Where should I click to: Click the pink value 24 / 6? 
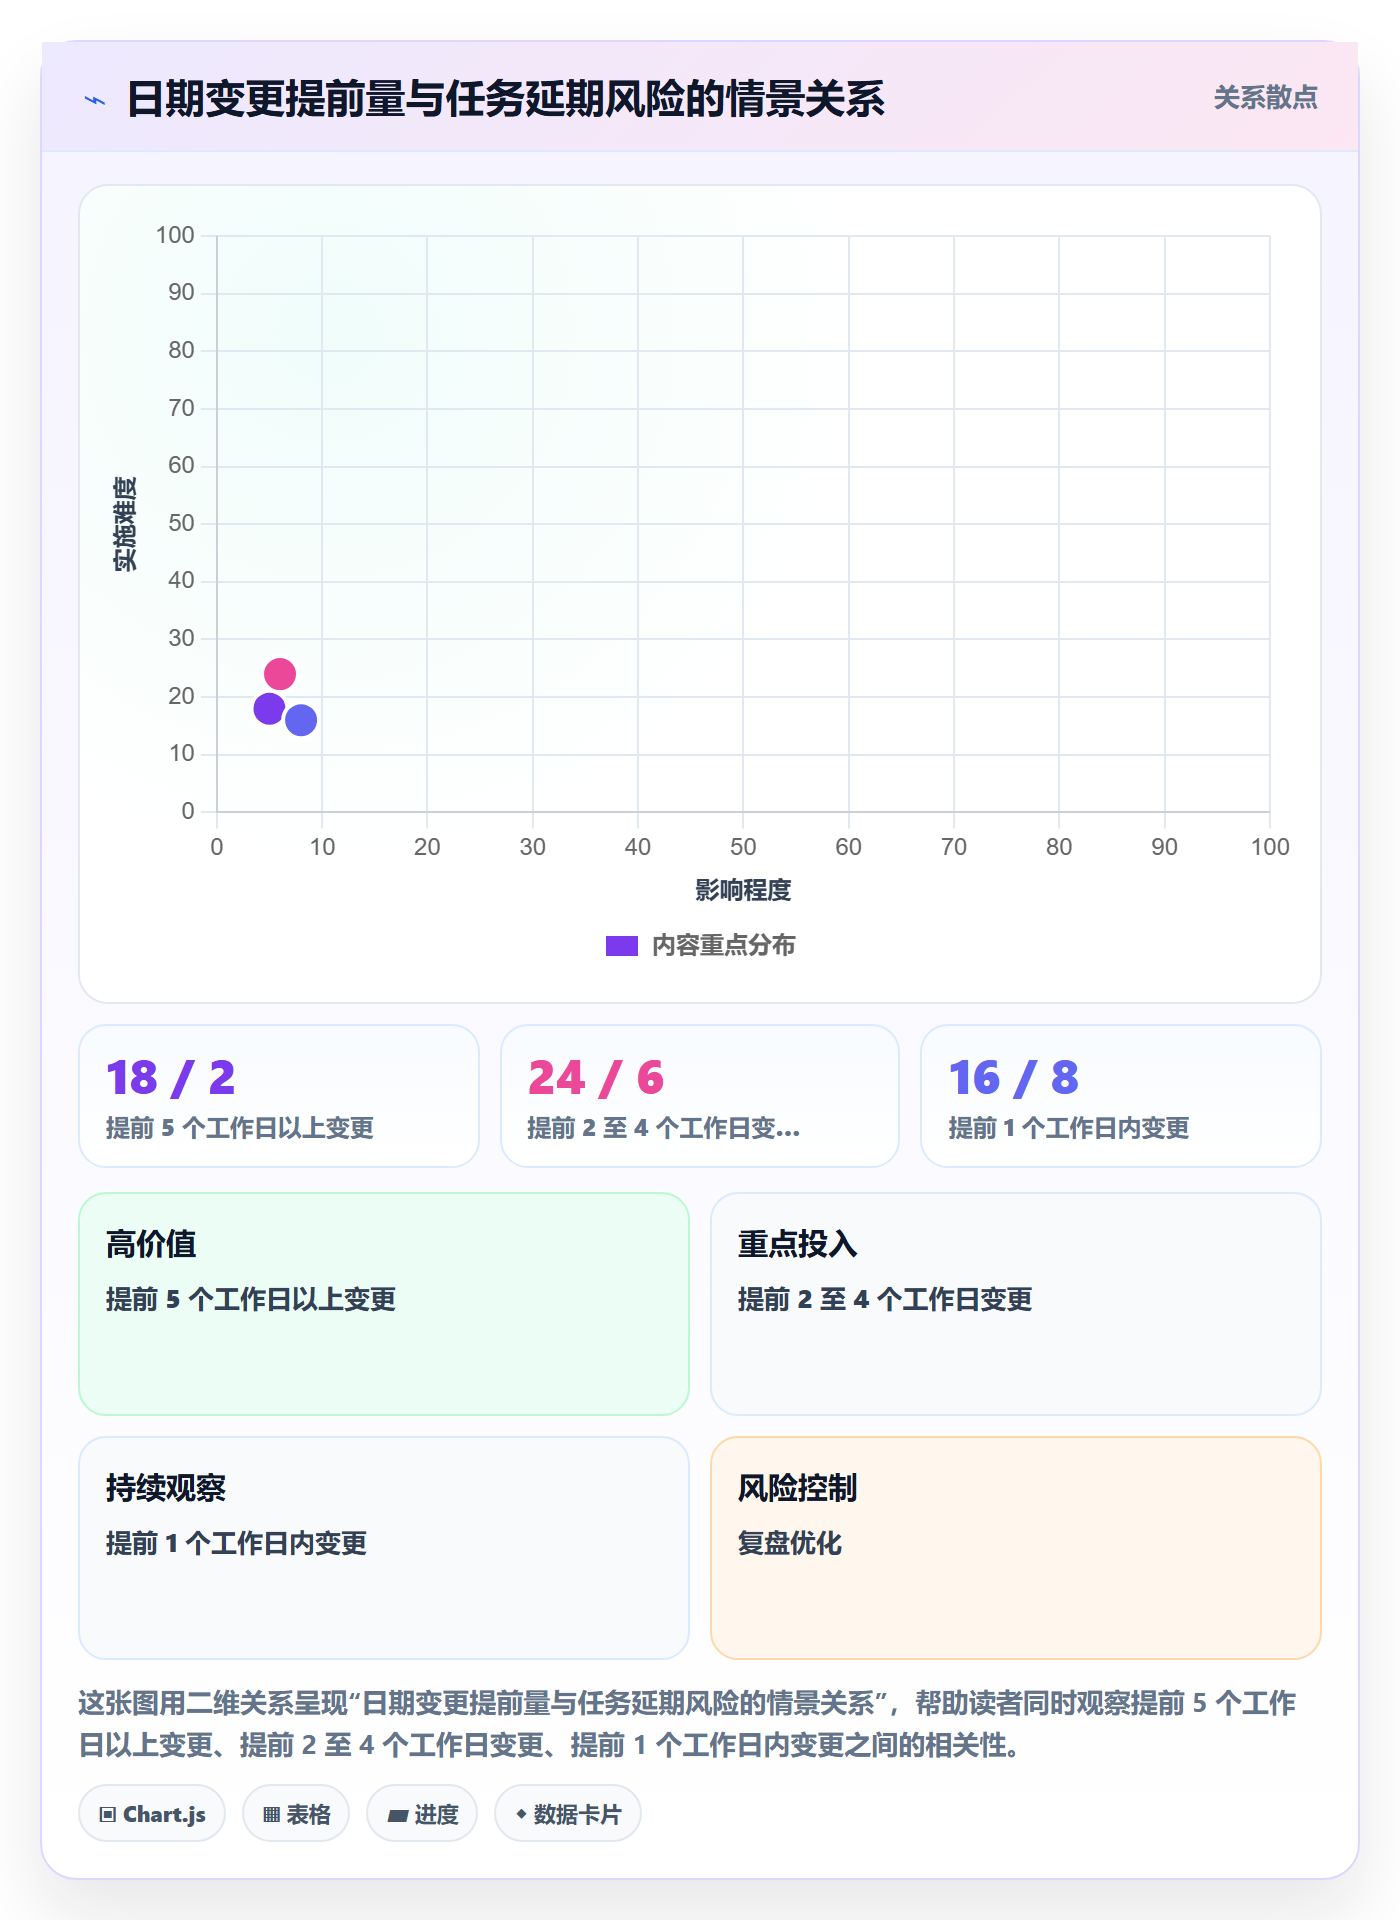[x=596, y=1078]
